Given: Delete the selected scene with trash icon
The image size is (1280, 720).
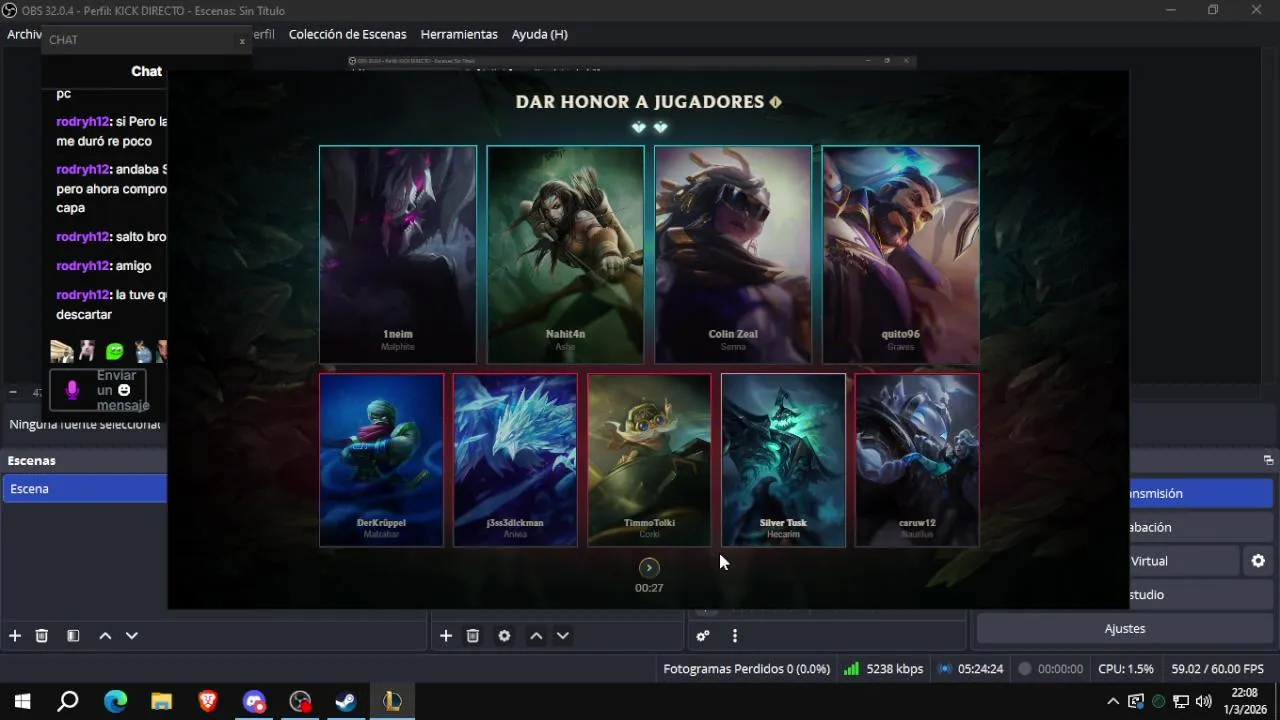Looking at the screenshot, I should (x=42, y=636).
